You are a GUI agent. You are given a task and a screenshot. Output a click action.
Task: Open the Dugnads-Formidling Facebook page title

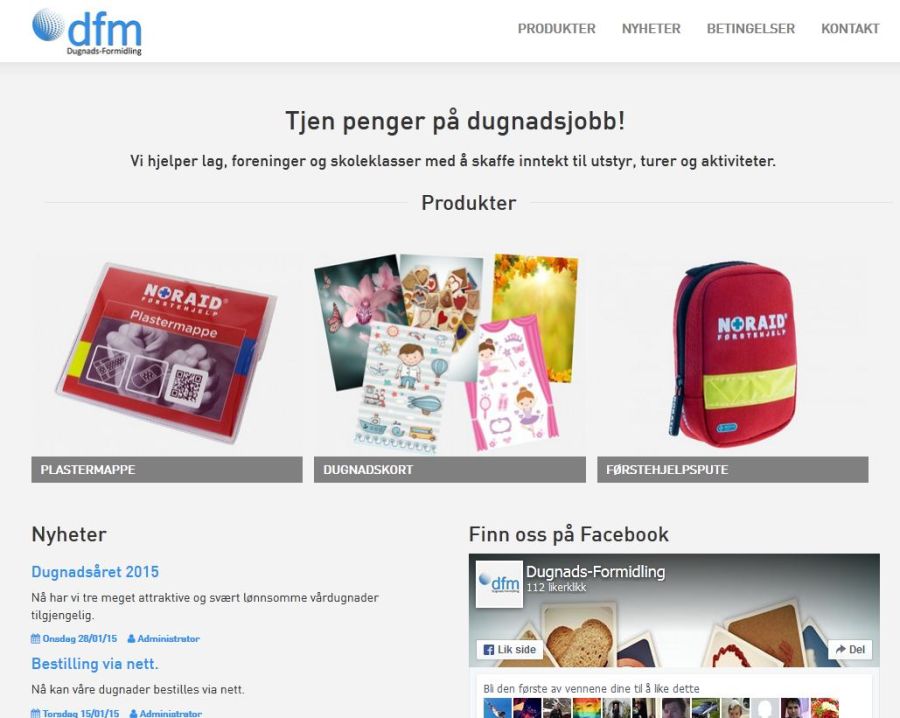[595, 572]
